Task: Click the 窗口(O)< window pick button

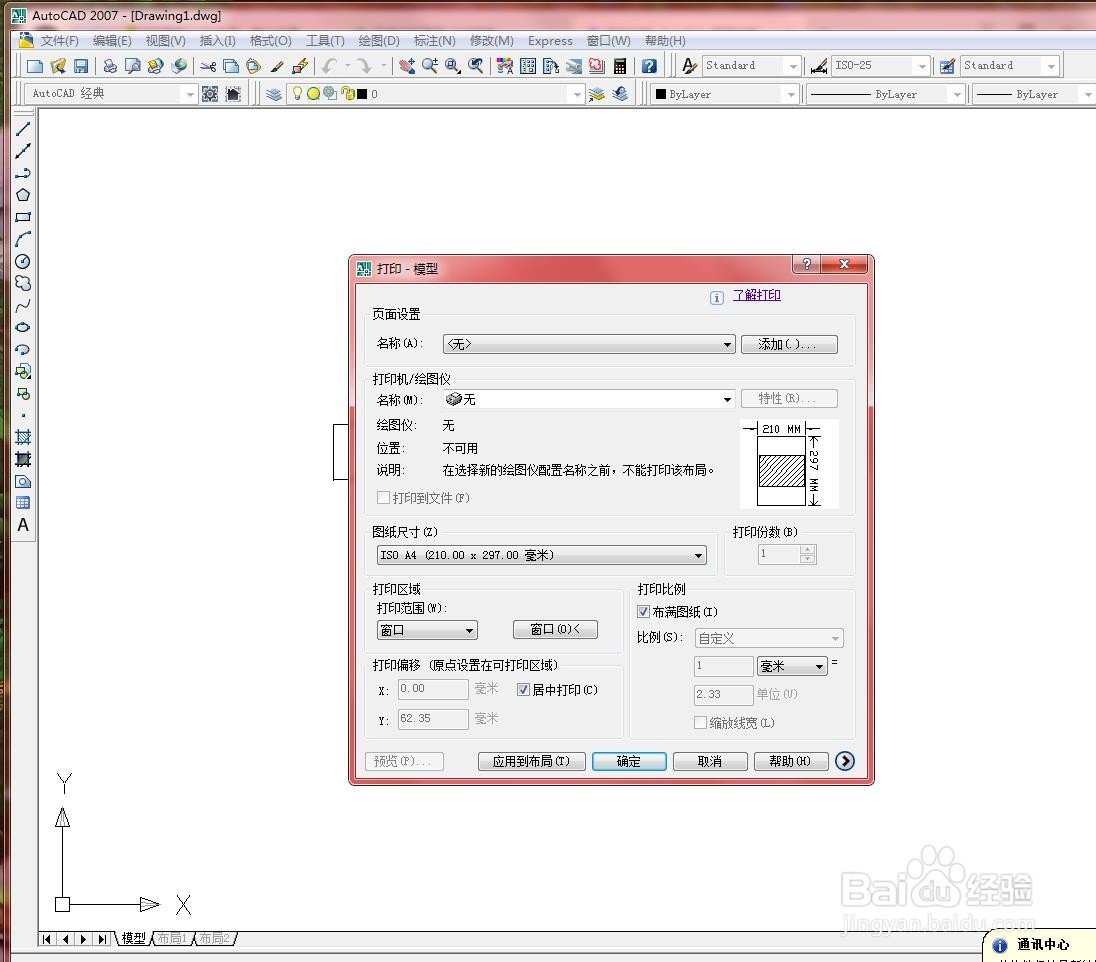Action: 555,629
